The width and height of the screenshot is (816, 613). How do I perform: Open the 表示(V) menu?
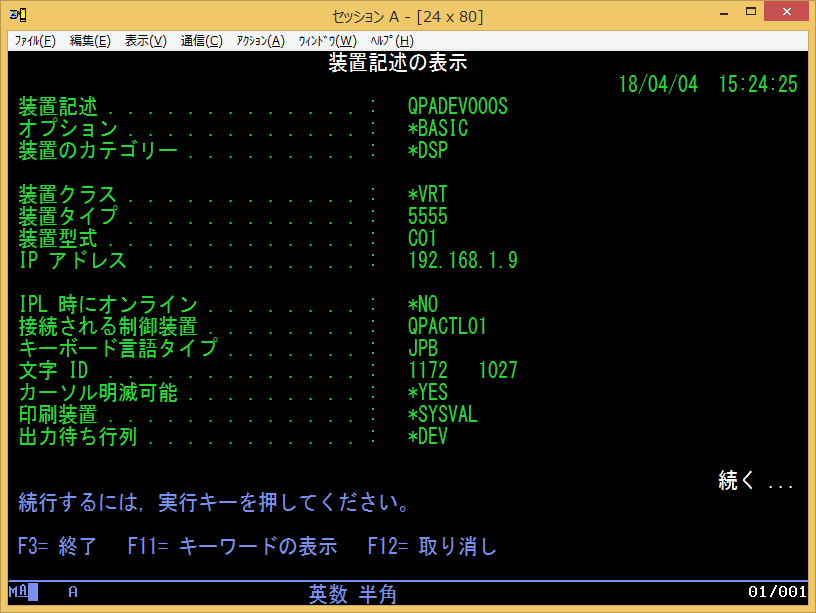[x=145, y=41]
